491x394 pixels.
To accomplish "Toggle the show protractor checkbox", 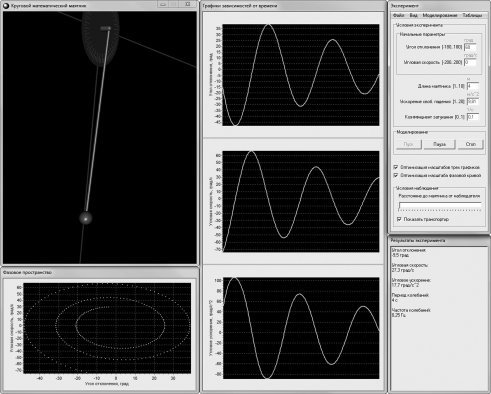I will 399,219.
